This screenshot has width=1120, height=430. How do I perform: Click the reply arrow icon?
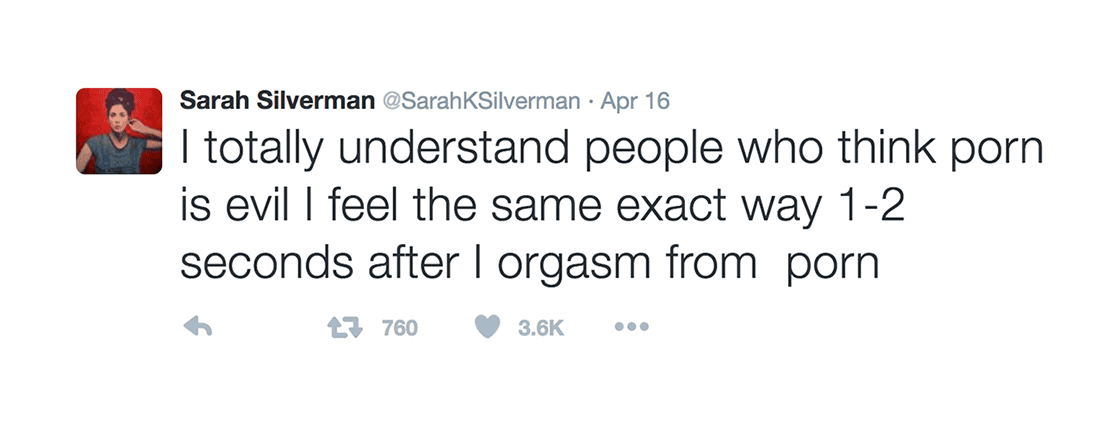pos(197,327)
